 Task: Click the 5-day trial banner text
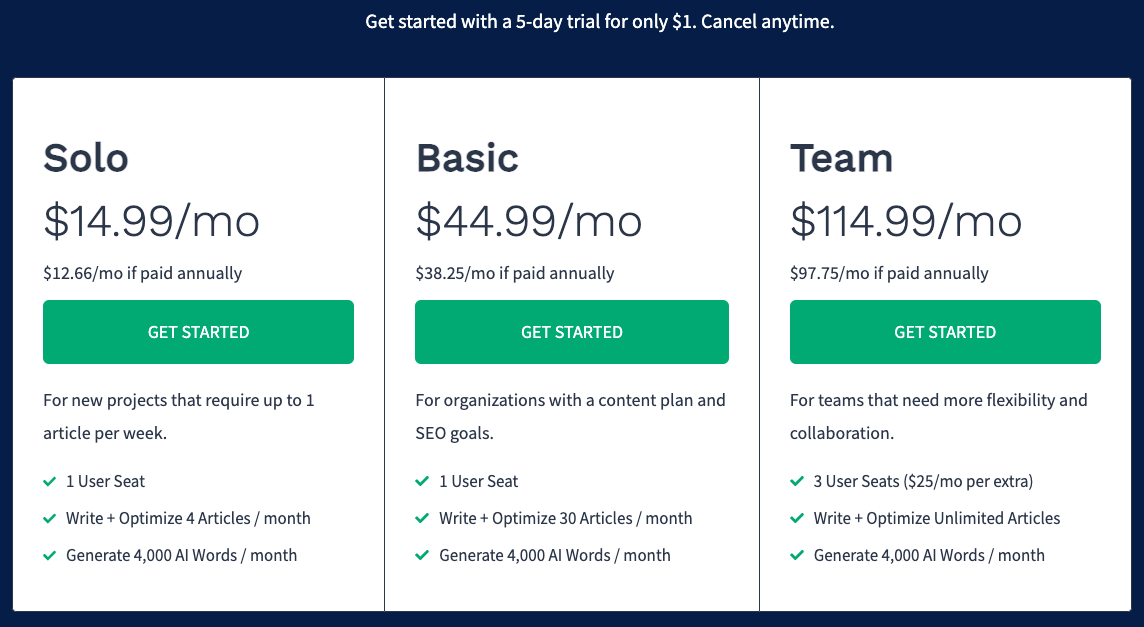pyautogui.click(x=600, y=22)
